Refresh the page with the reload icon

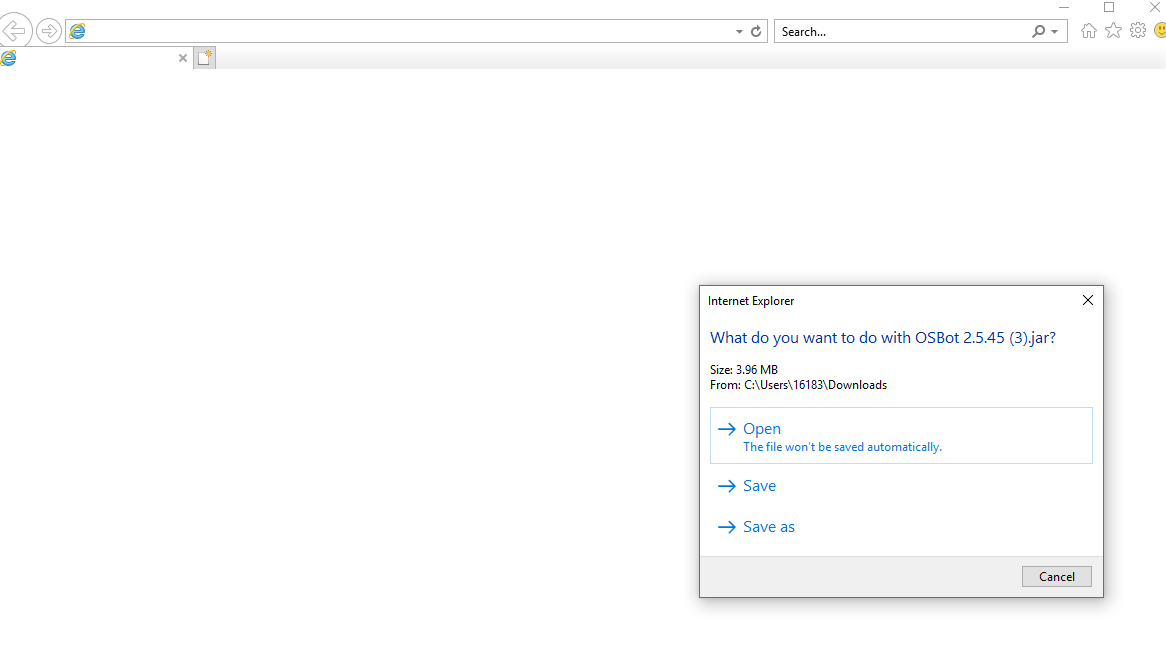(756, 31)
